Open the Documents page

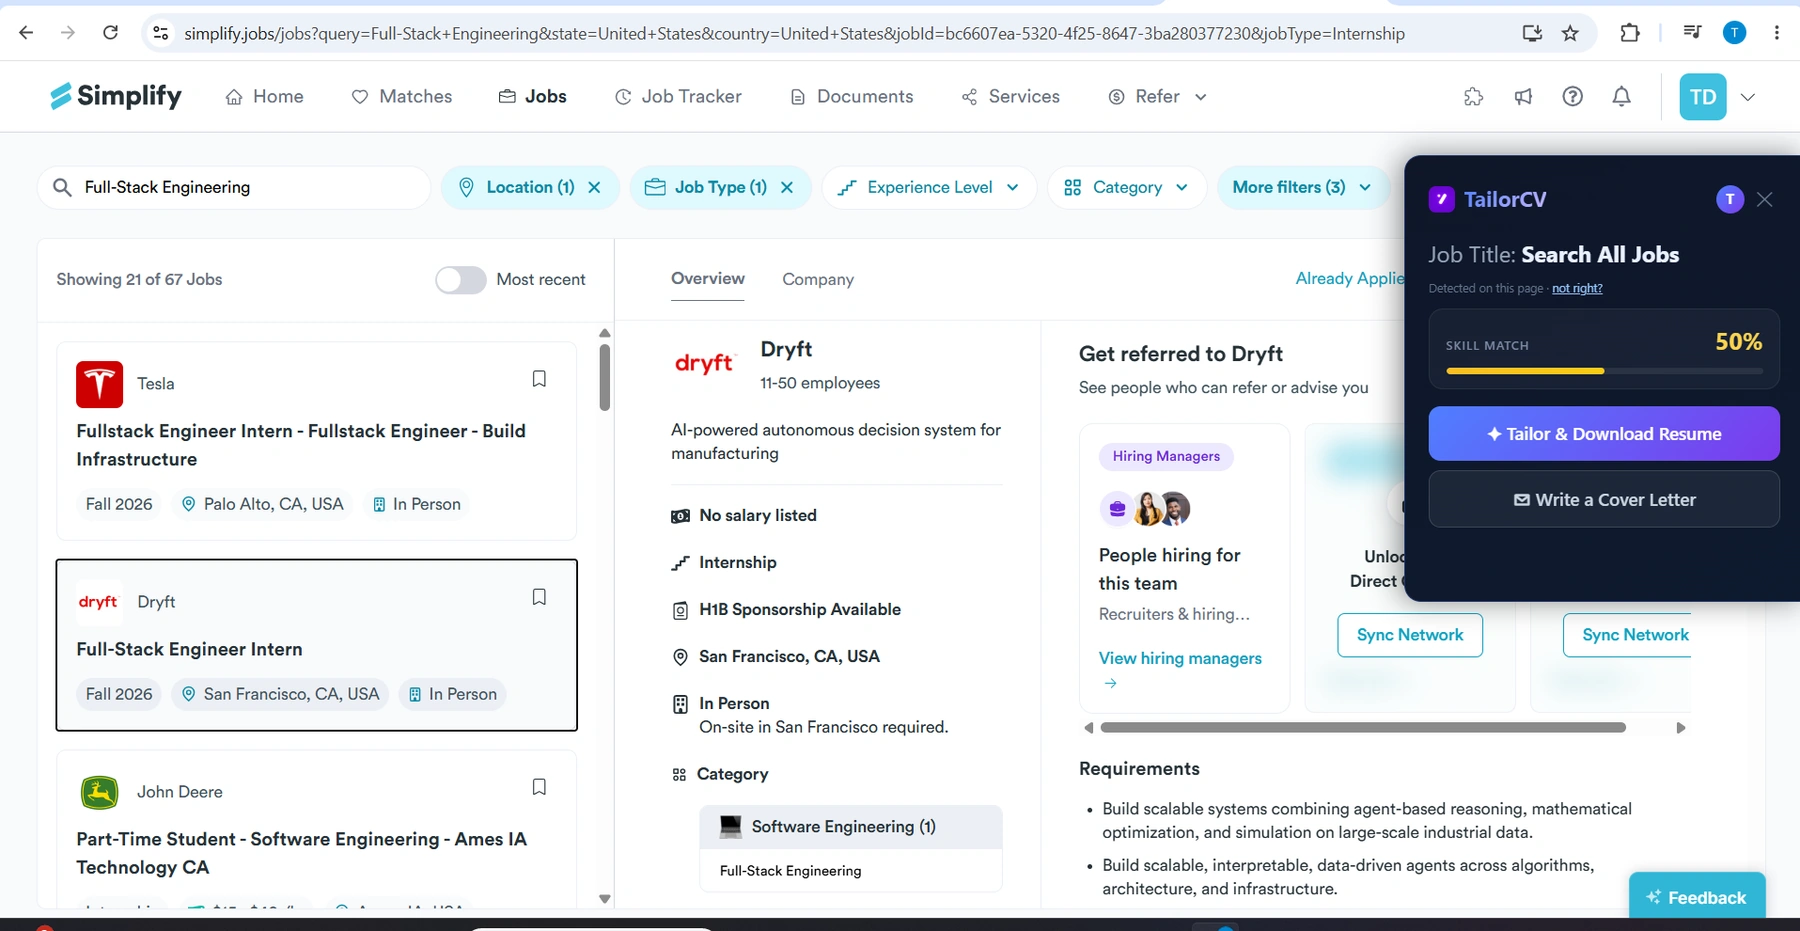pos(852,97)
